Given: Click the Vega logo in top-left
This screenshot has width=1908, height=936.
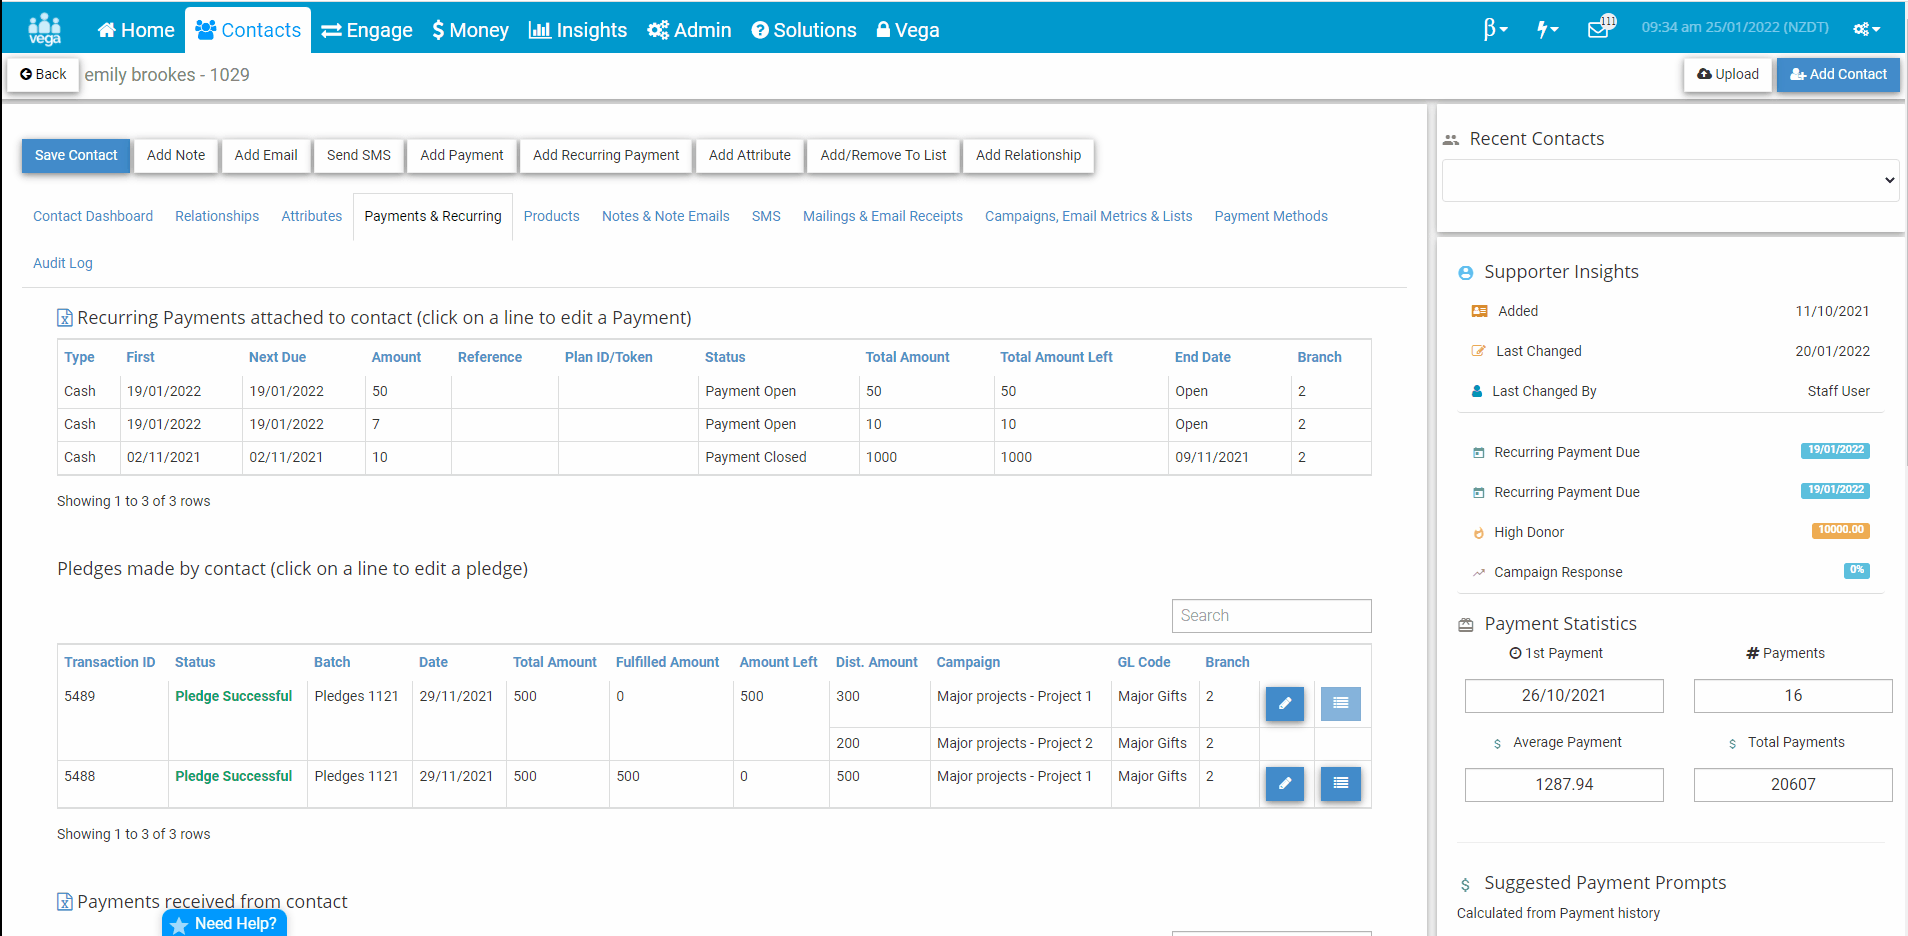Looking at the screenshot, I should (x=44, y=29).
